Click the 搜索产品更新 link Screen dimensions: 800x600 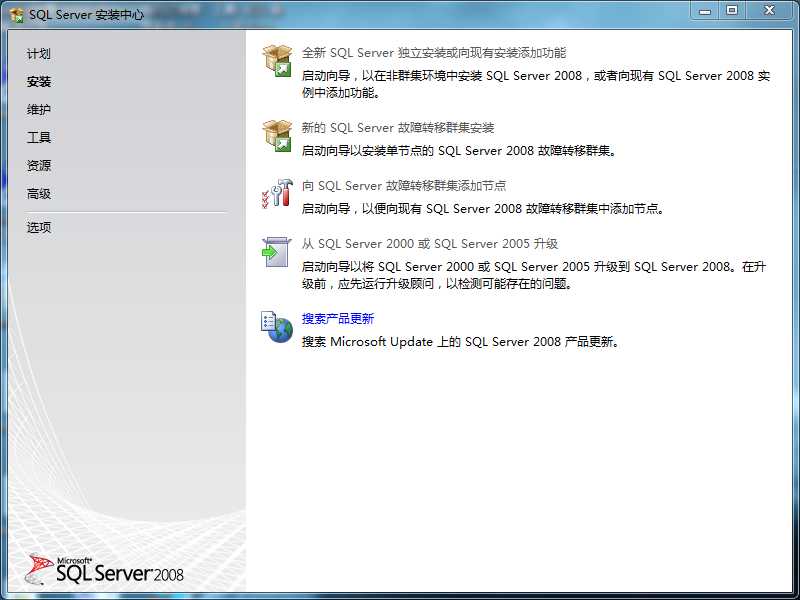[338, 319]
